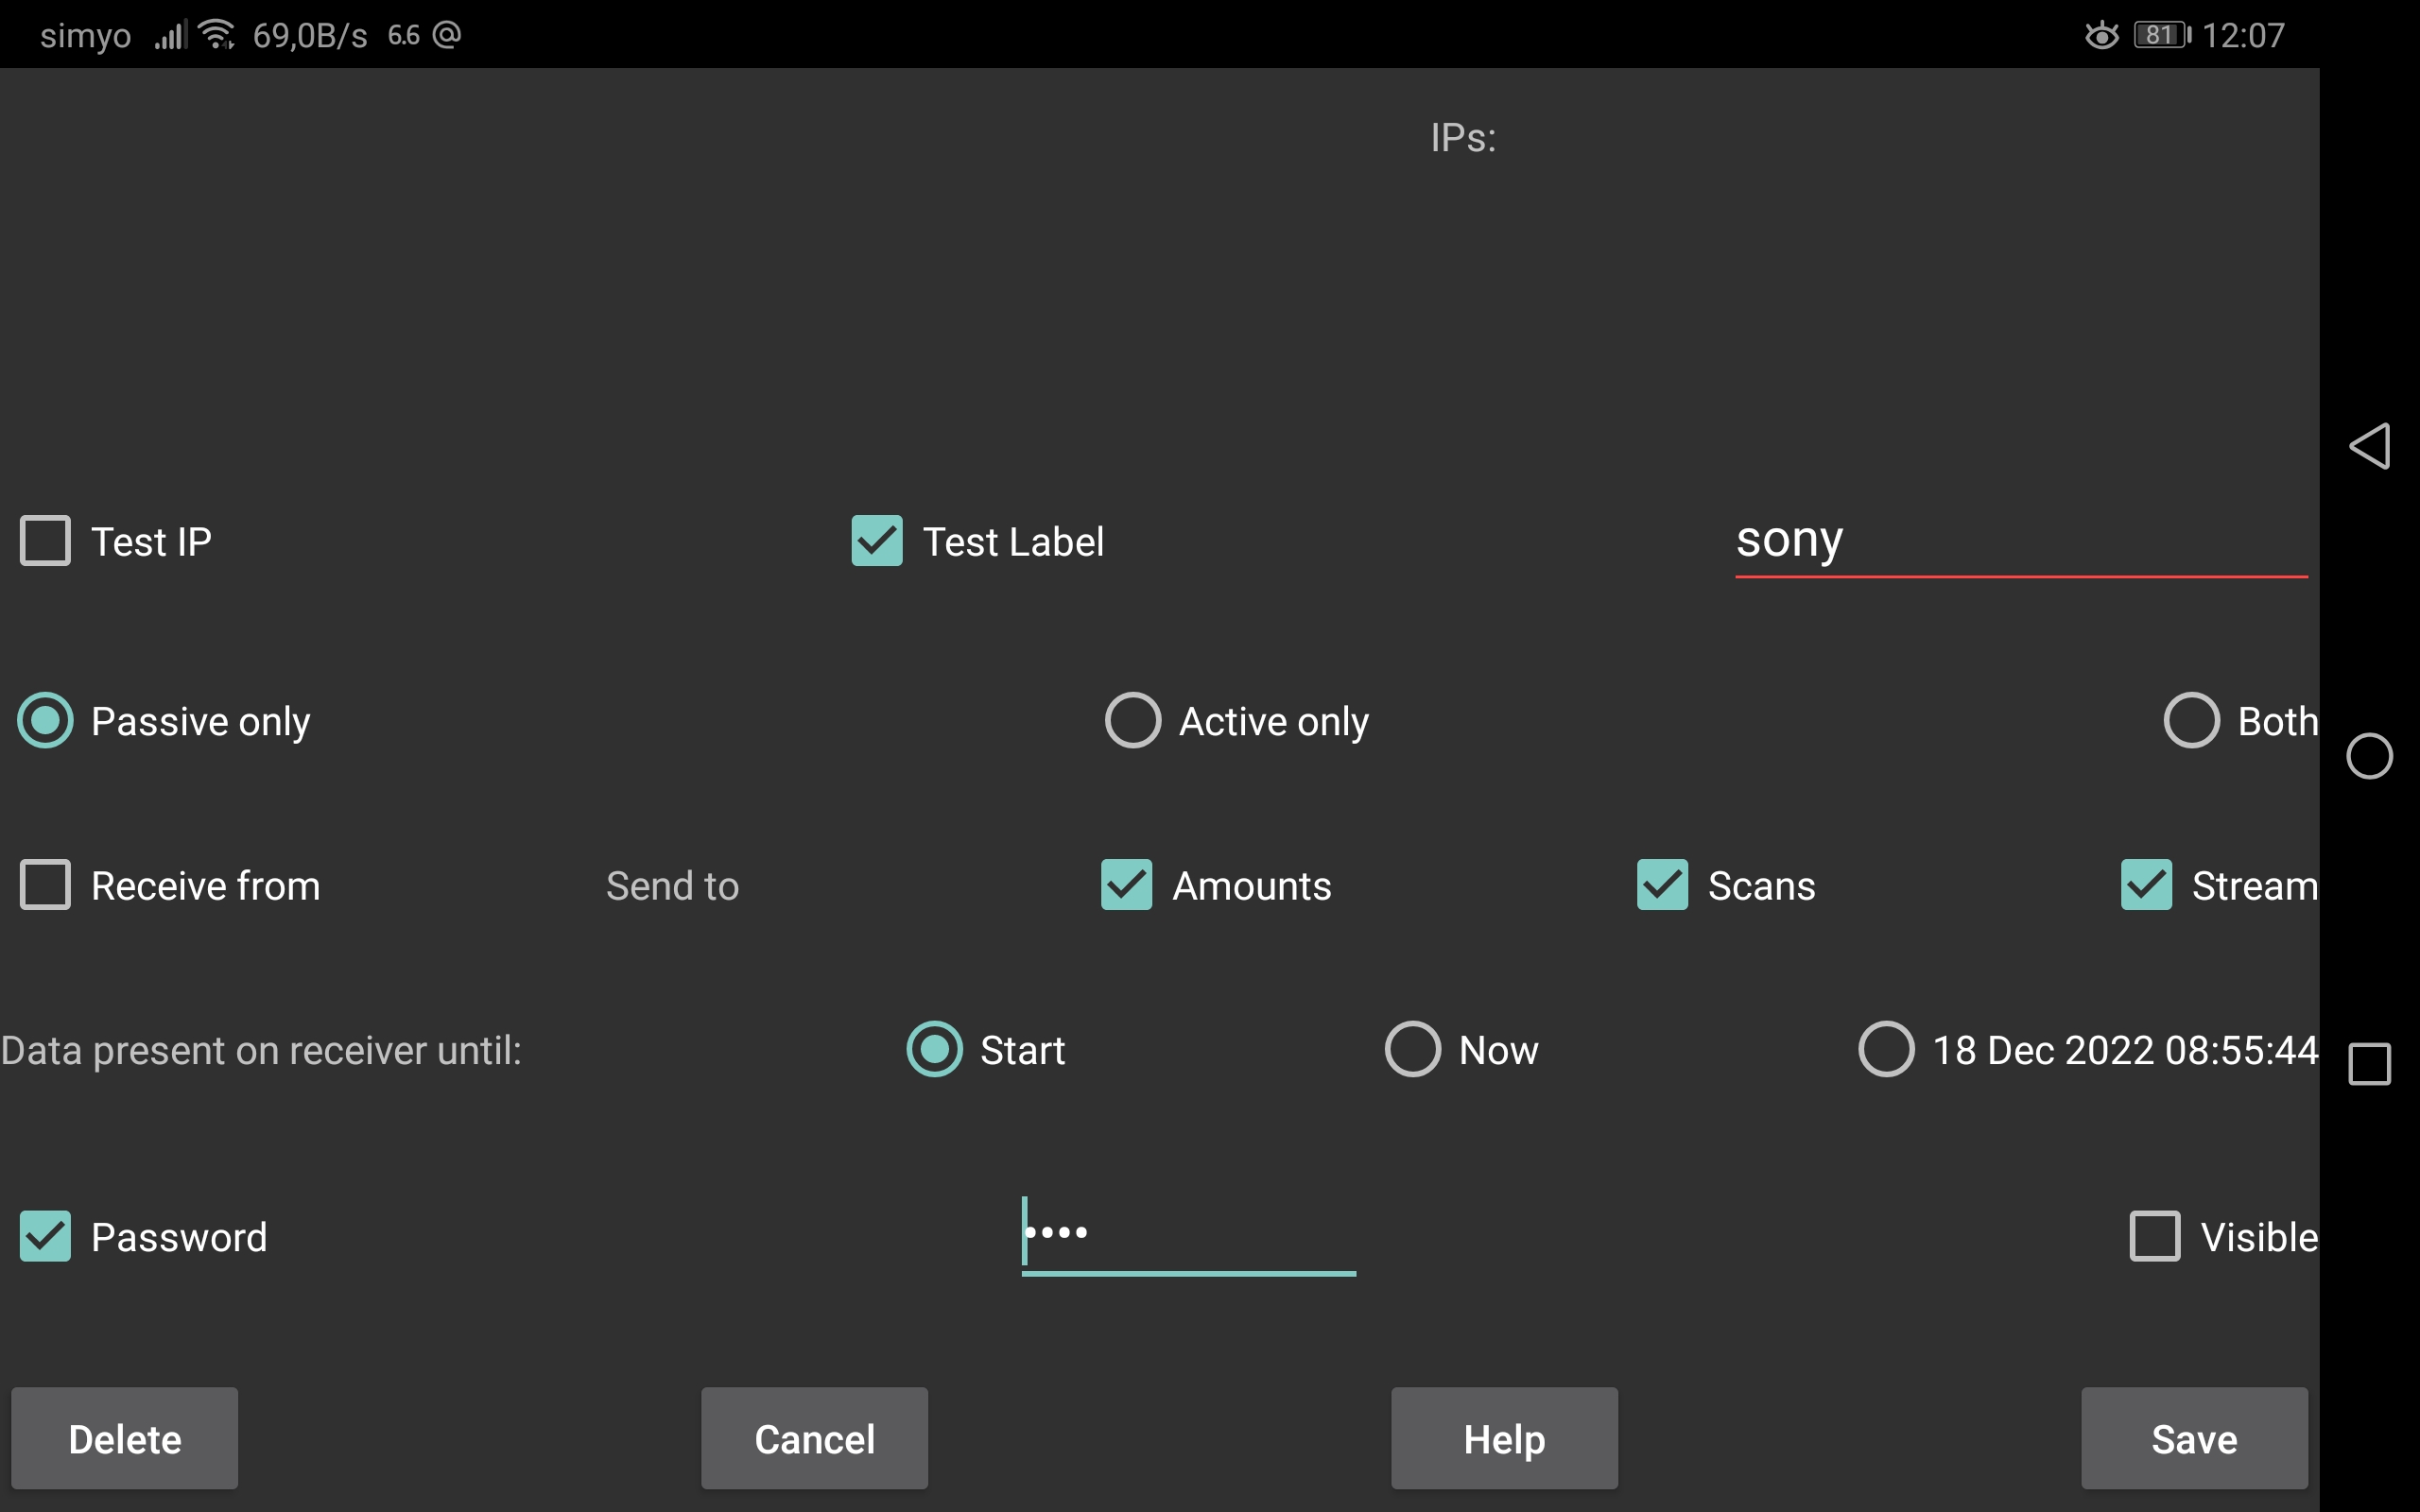Click Delete button
Viewport: 2420px width, 1512px height.
pyautogui.click(x=124, y=1437)
